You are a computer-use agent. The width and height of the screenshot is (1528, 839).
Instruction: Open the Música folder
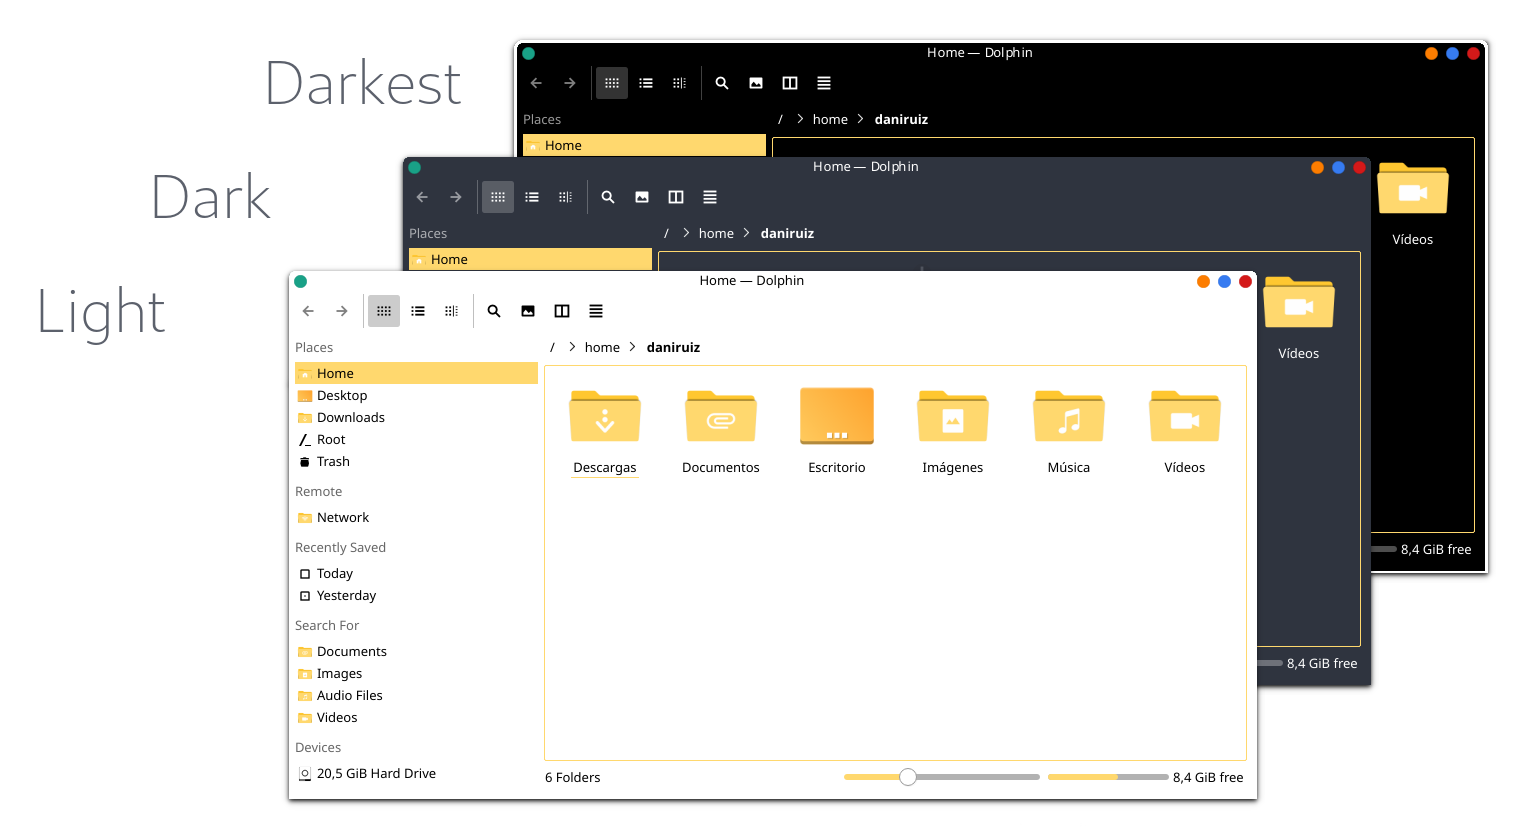pos(1069,432)
